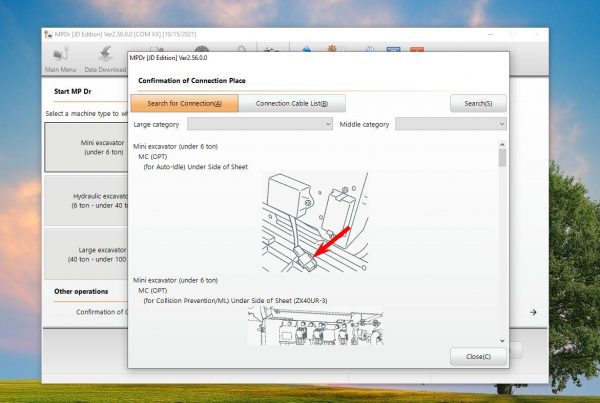Click the first 'MC (OPT)' entry text
Screen dimensions: 600x403
point(153,157)
